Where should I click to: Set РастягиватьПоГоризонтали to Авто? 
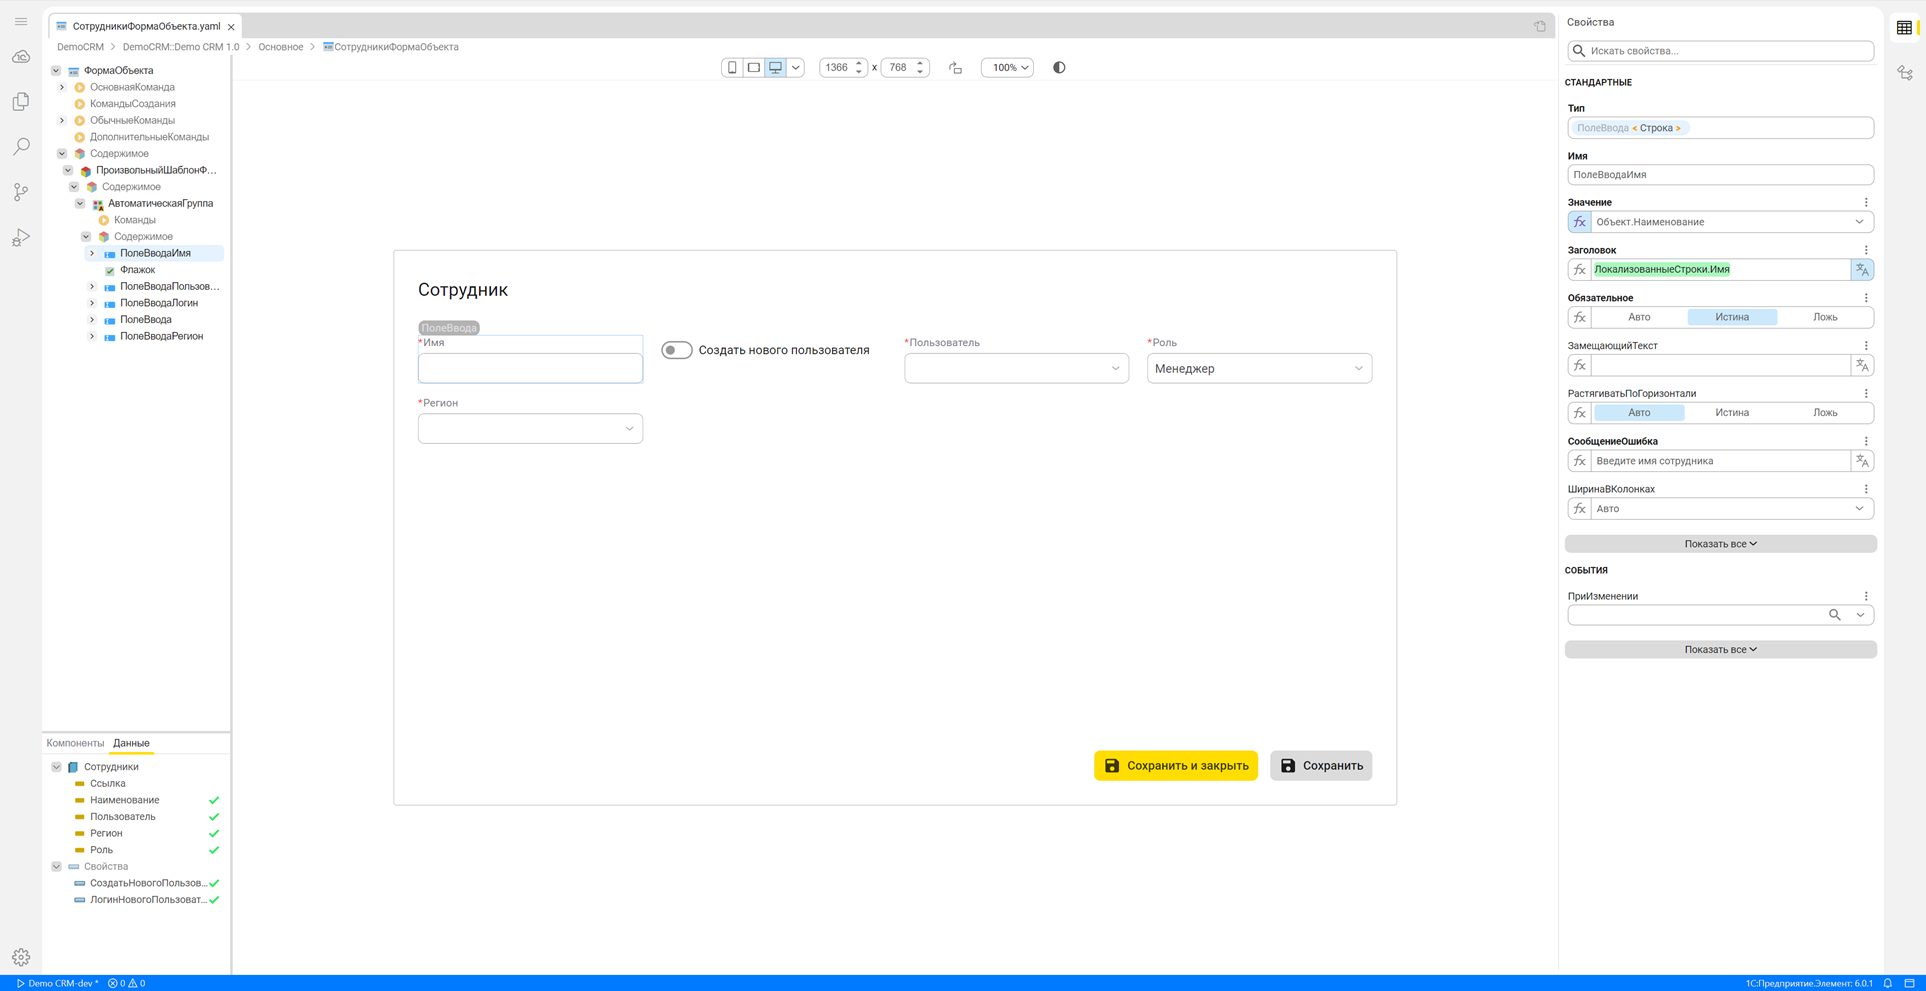pos(1639,413)
